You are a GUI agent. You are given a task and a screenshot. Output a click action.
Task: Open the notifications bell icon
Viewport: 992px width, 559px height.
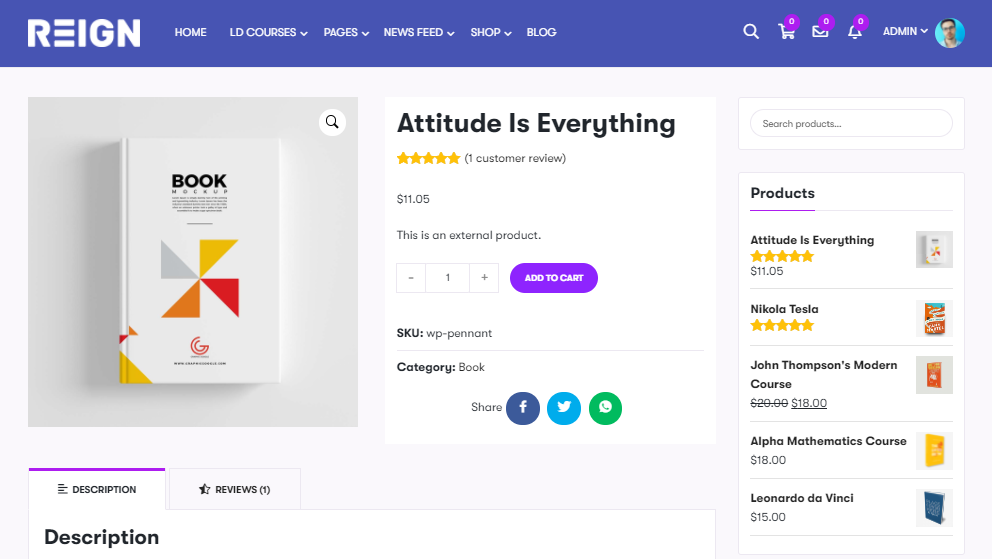(855, 32)
